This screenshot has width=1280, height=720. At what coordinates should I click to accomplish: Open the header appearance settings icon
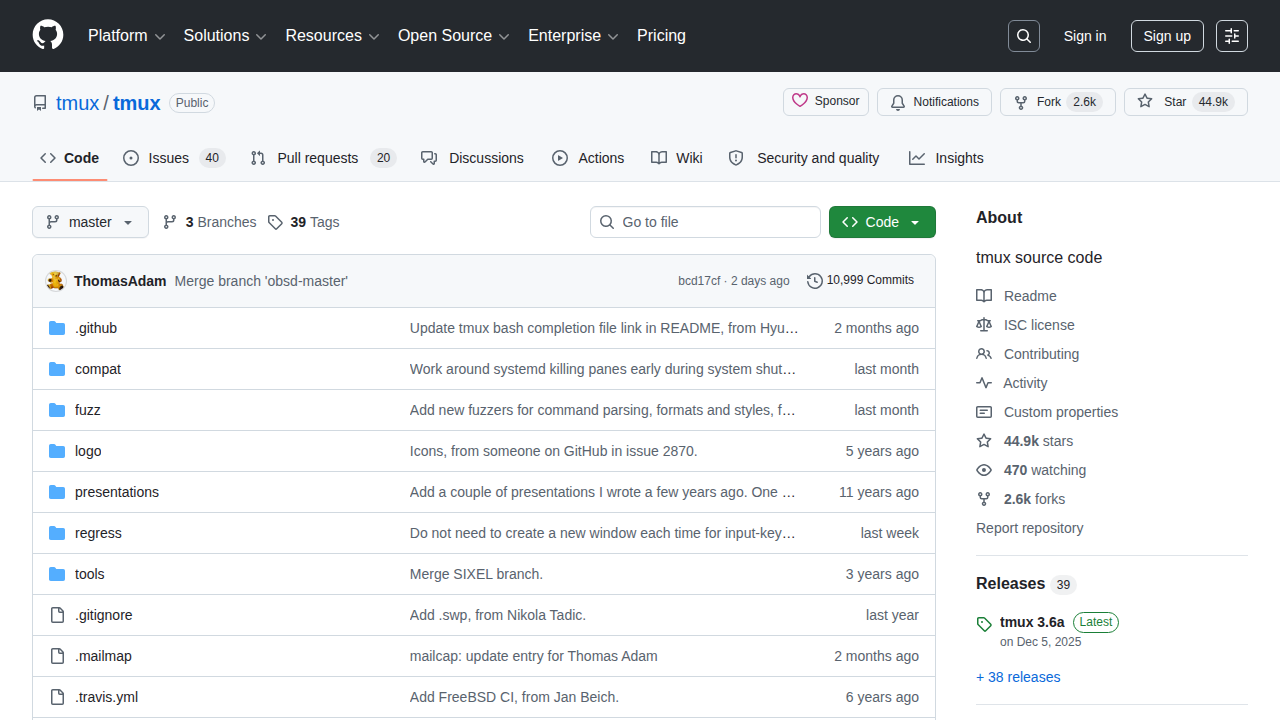pyautogui.click(x=1232, y=36)
